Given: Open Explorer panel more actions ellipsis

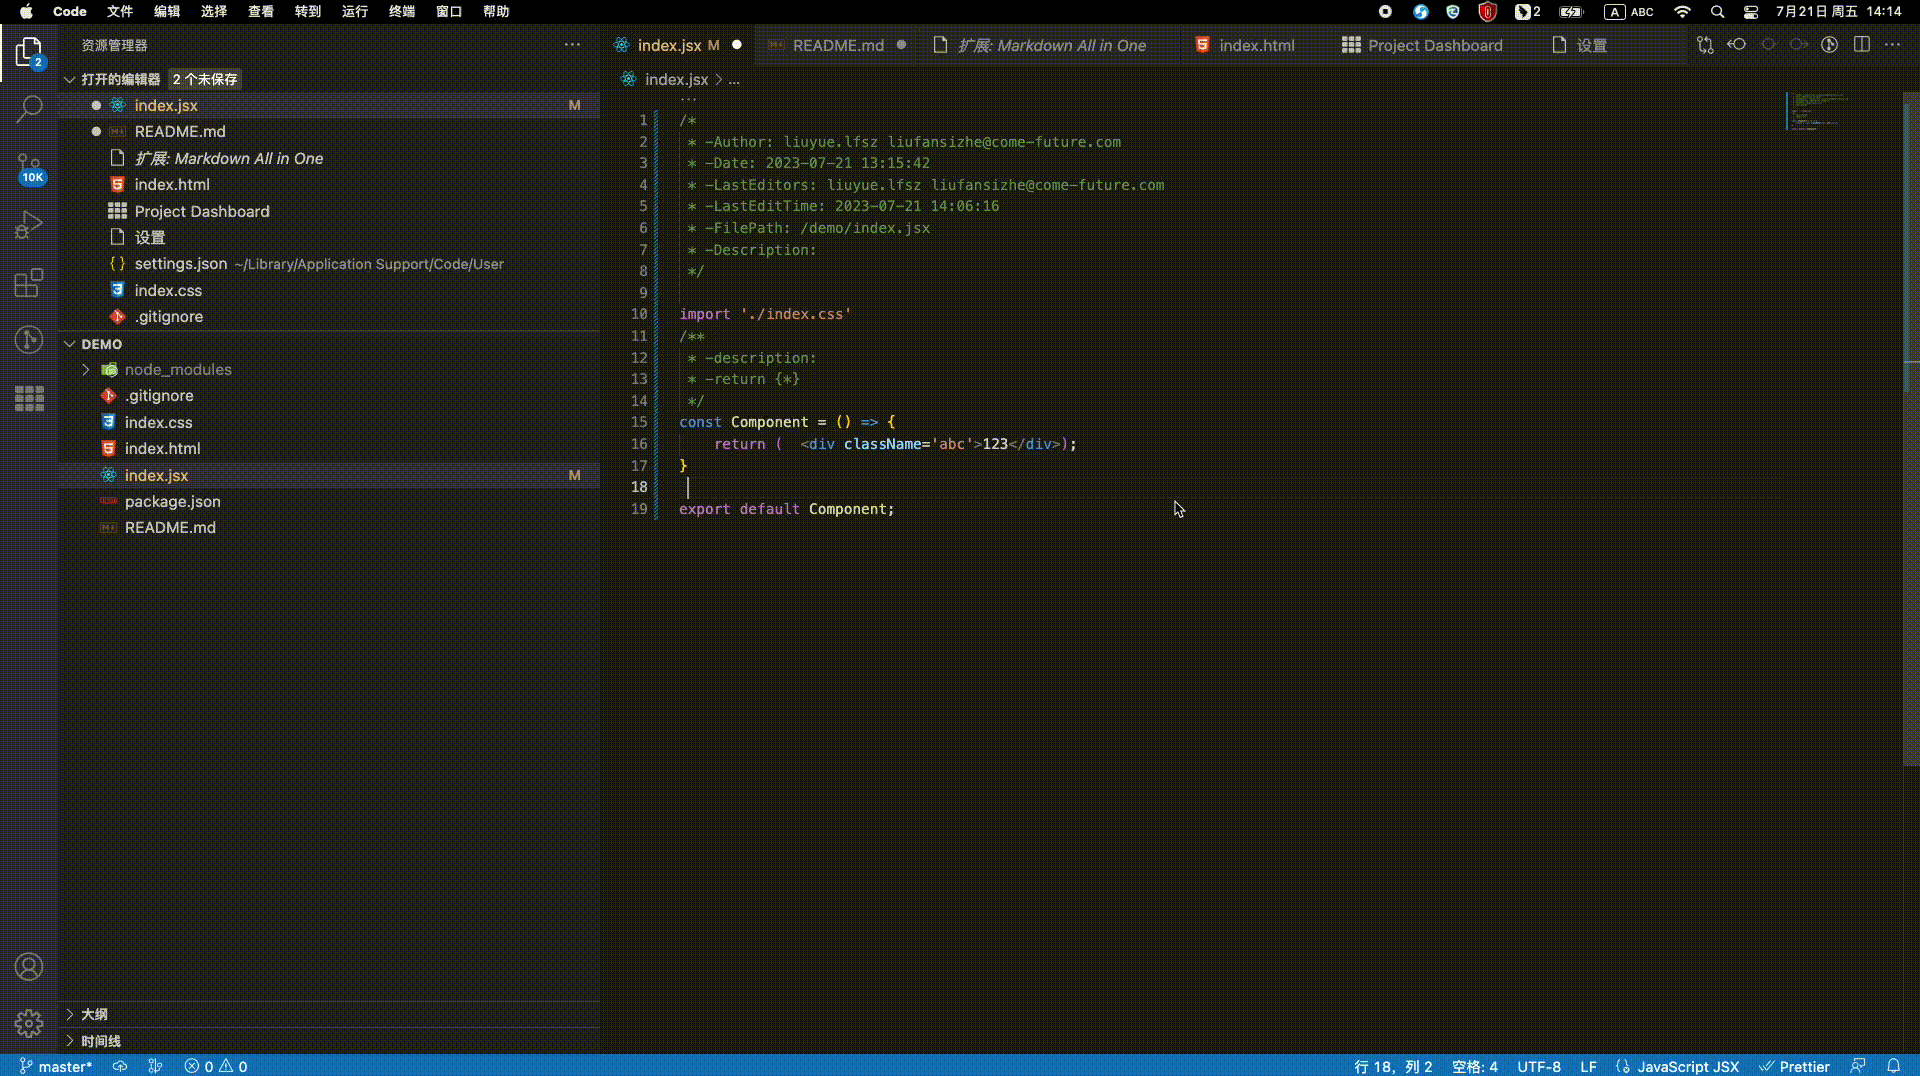Looking at the screenshot, I should coord(572,45).
